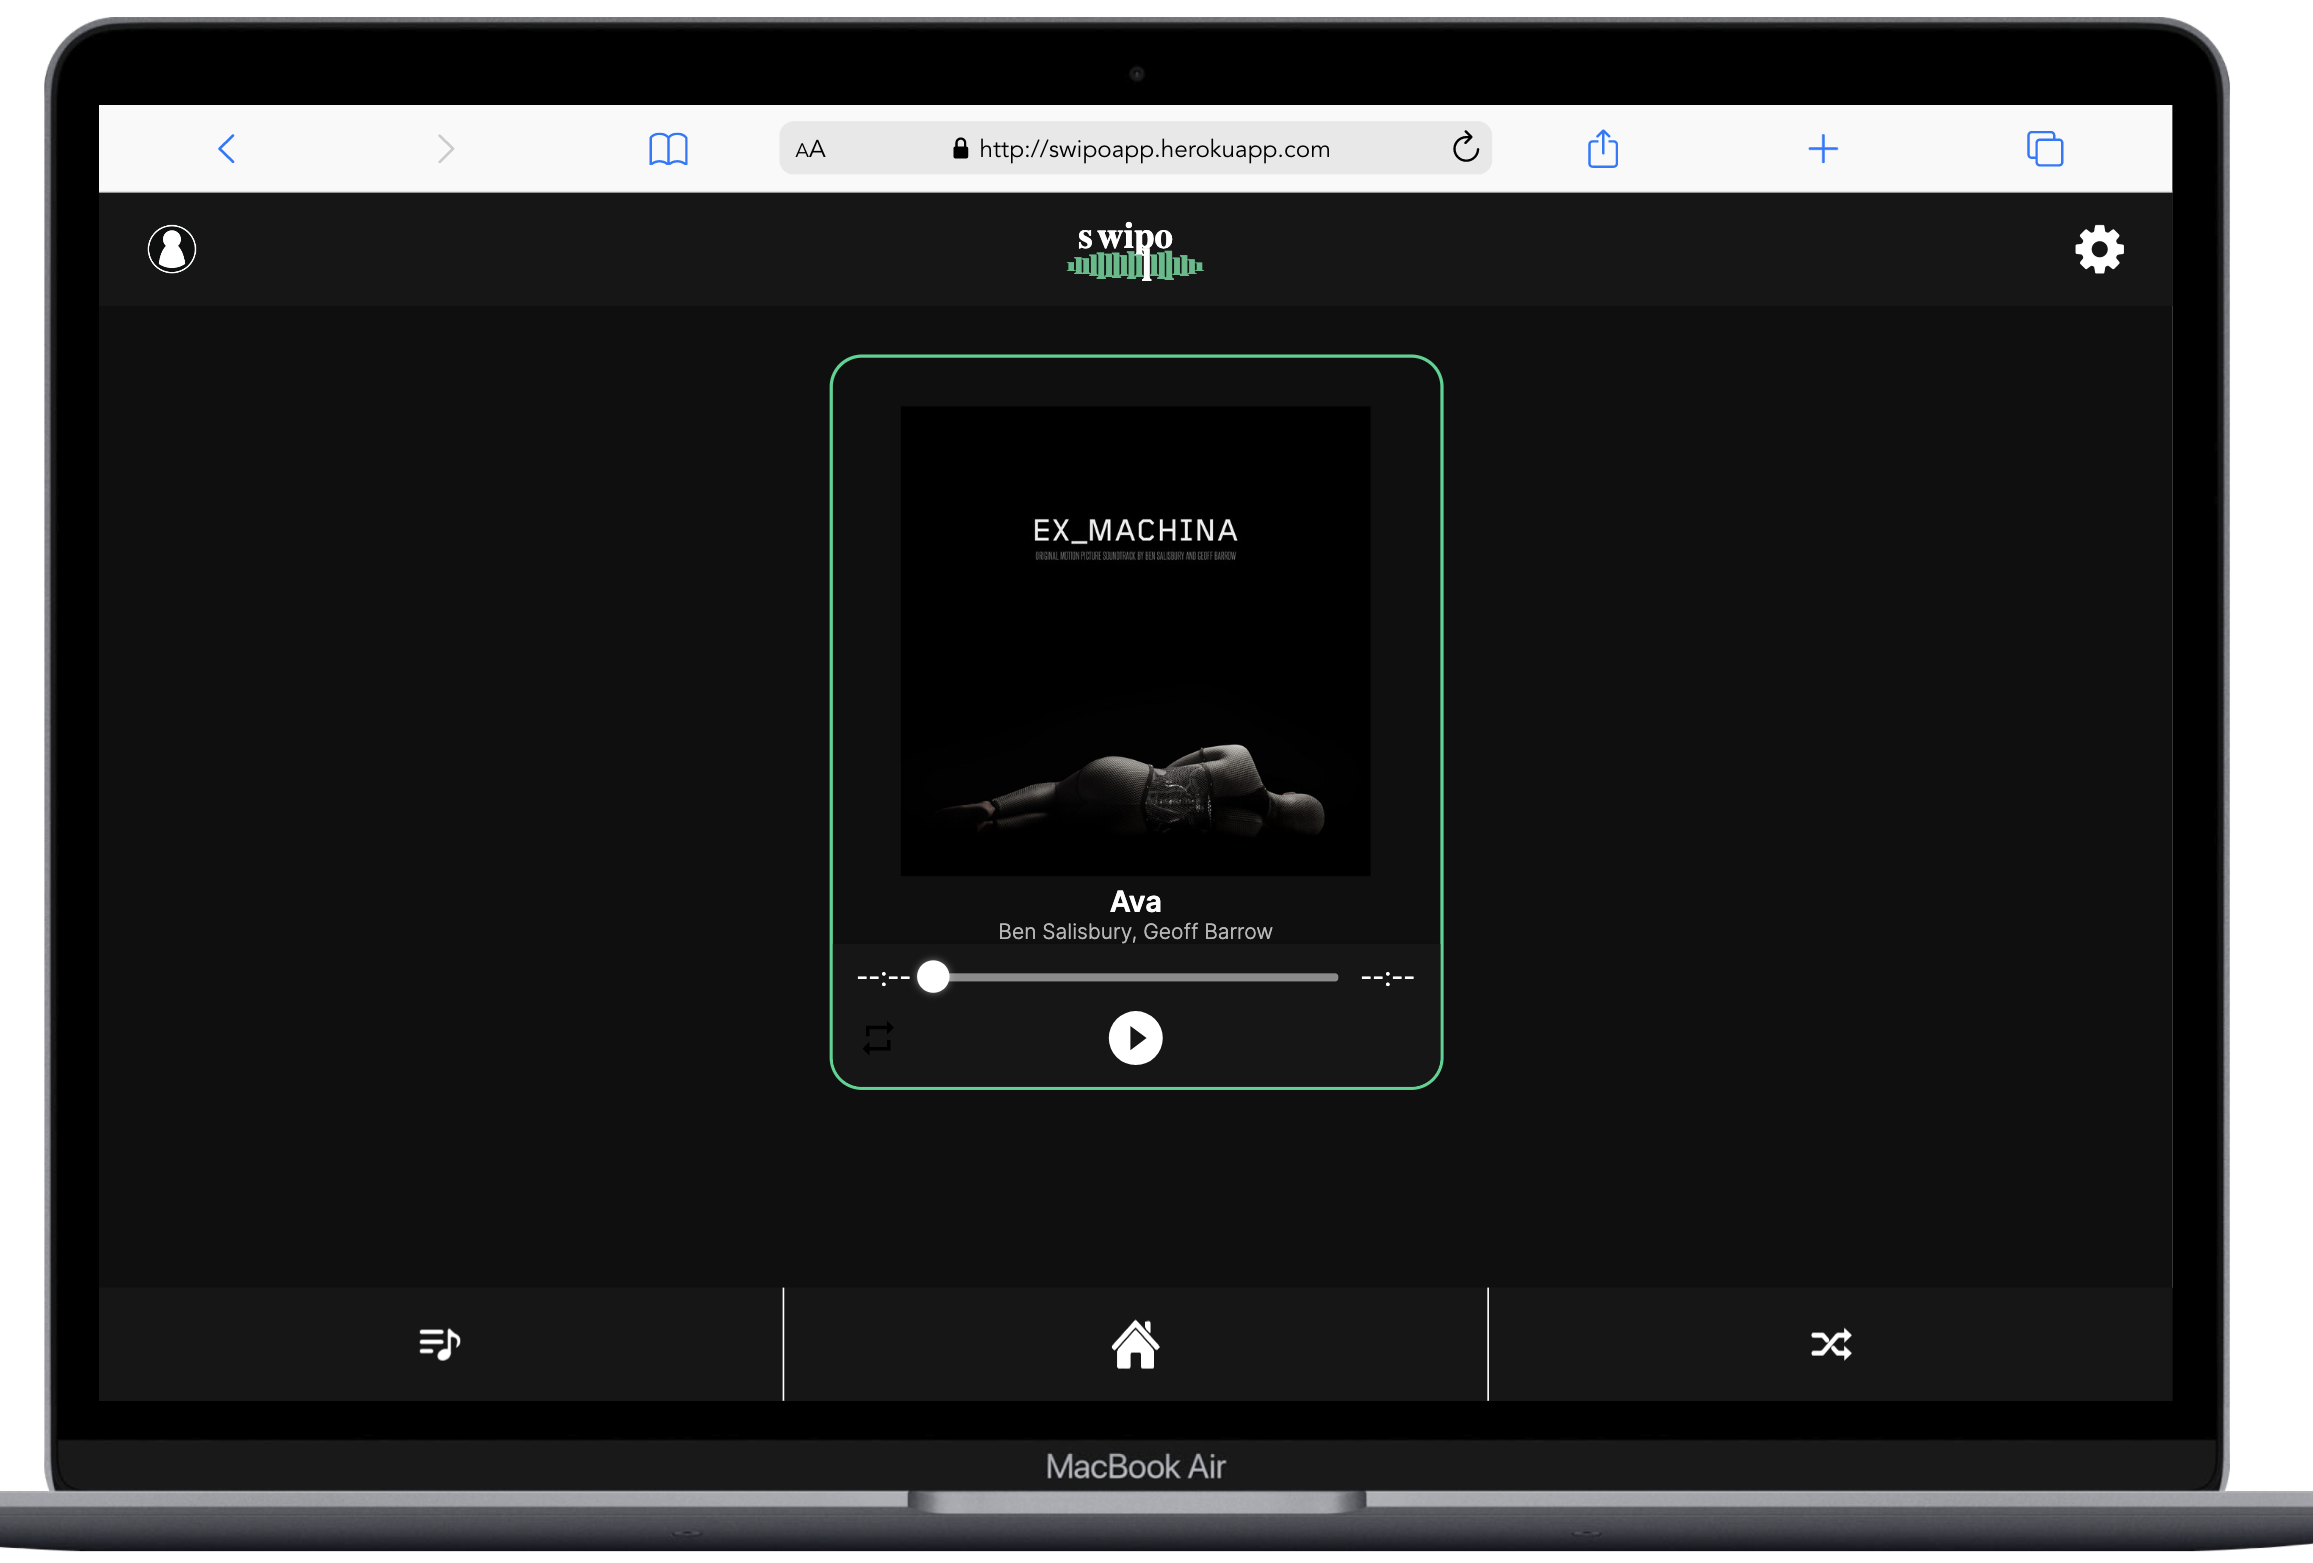
Task: Open the settings gear icon
Action: pos(2099,249)
